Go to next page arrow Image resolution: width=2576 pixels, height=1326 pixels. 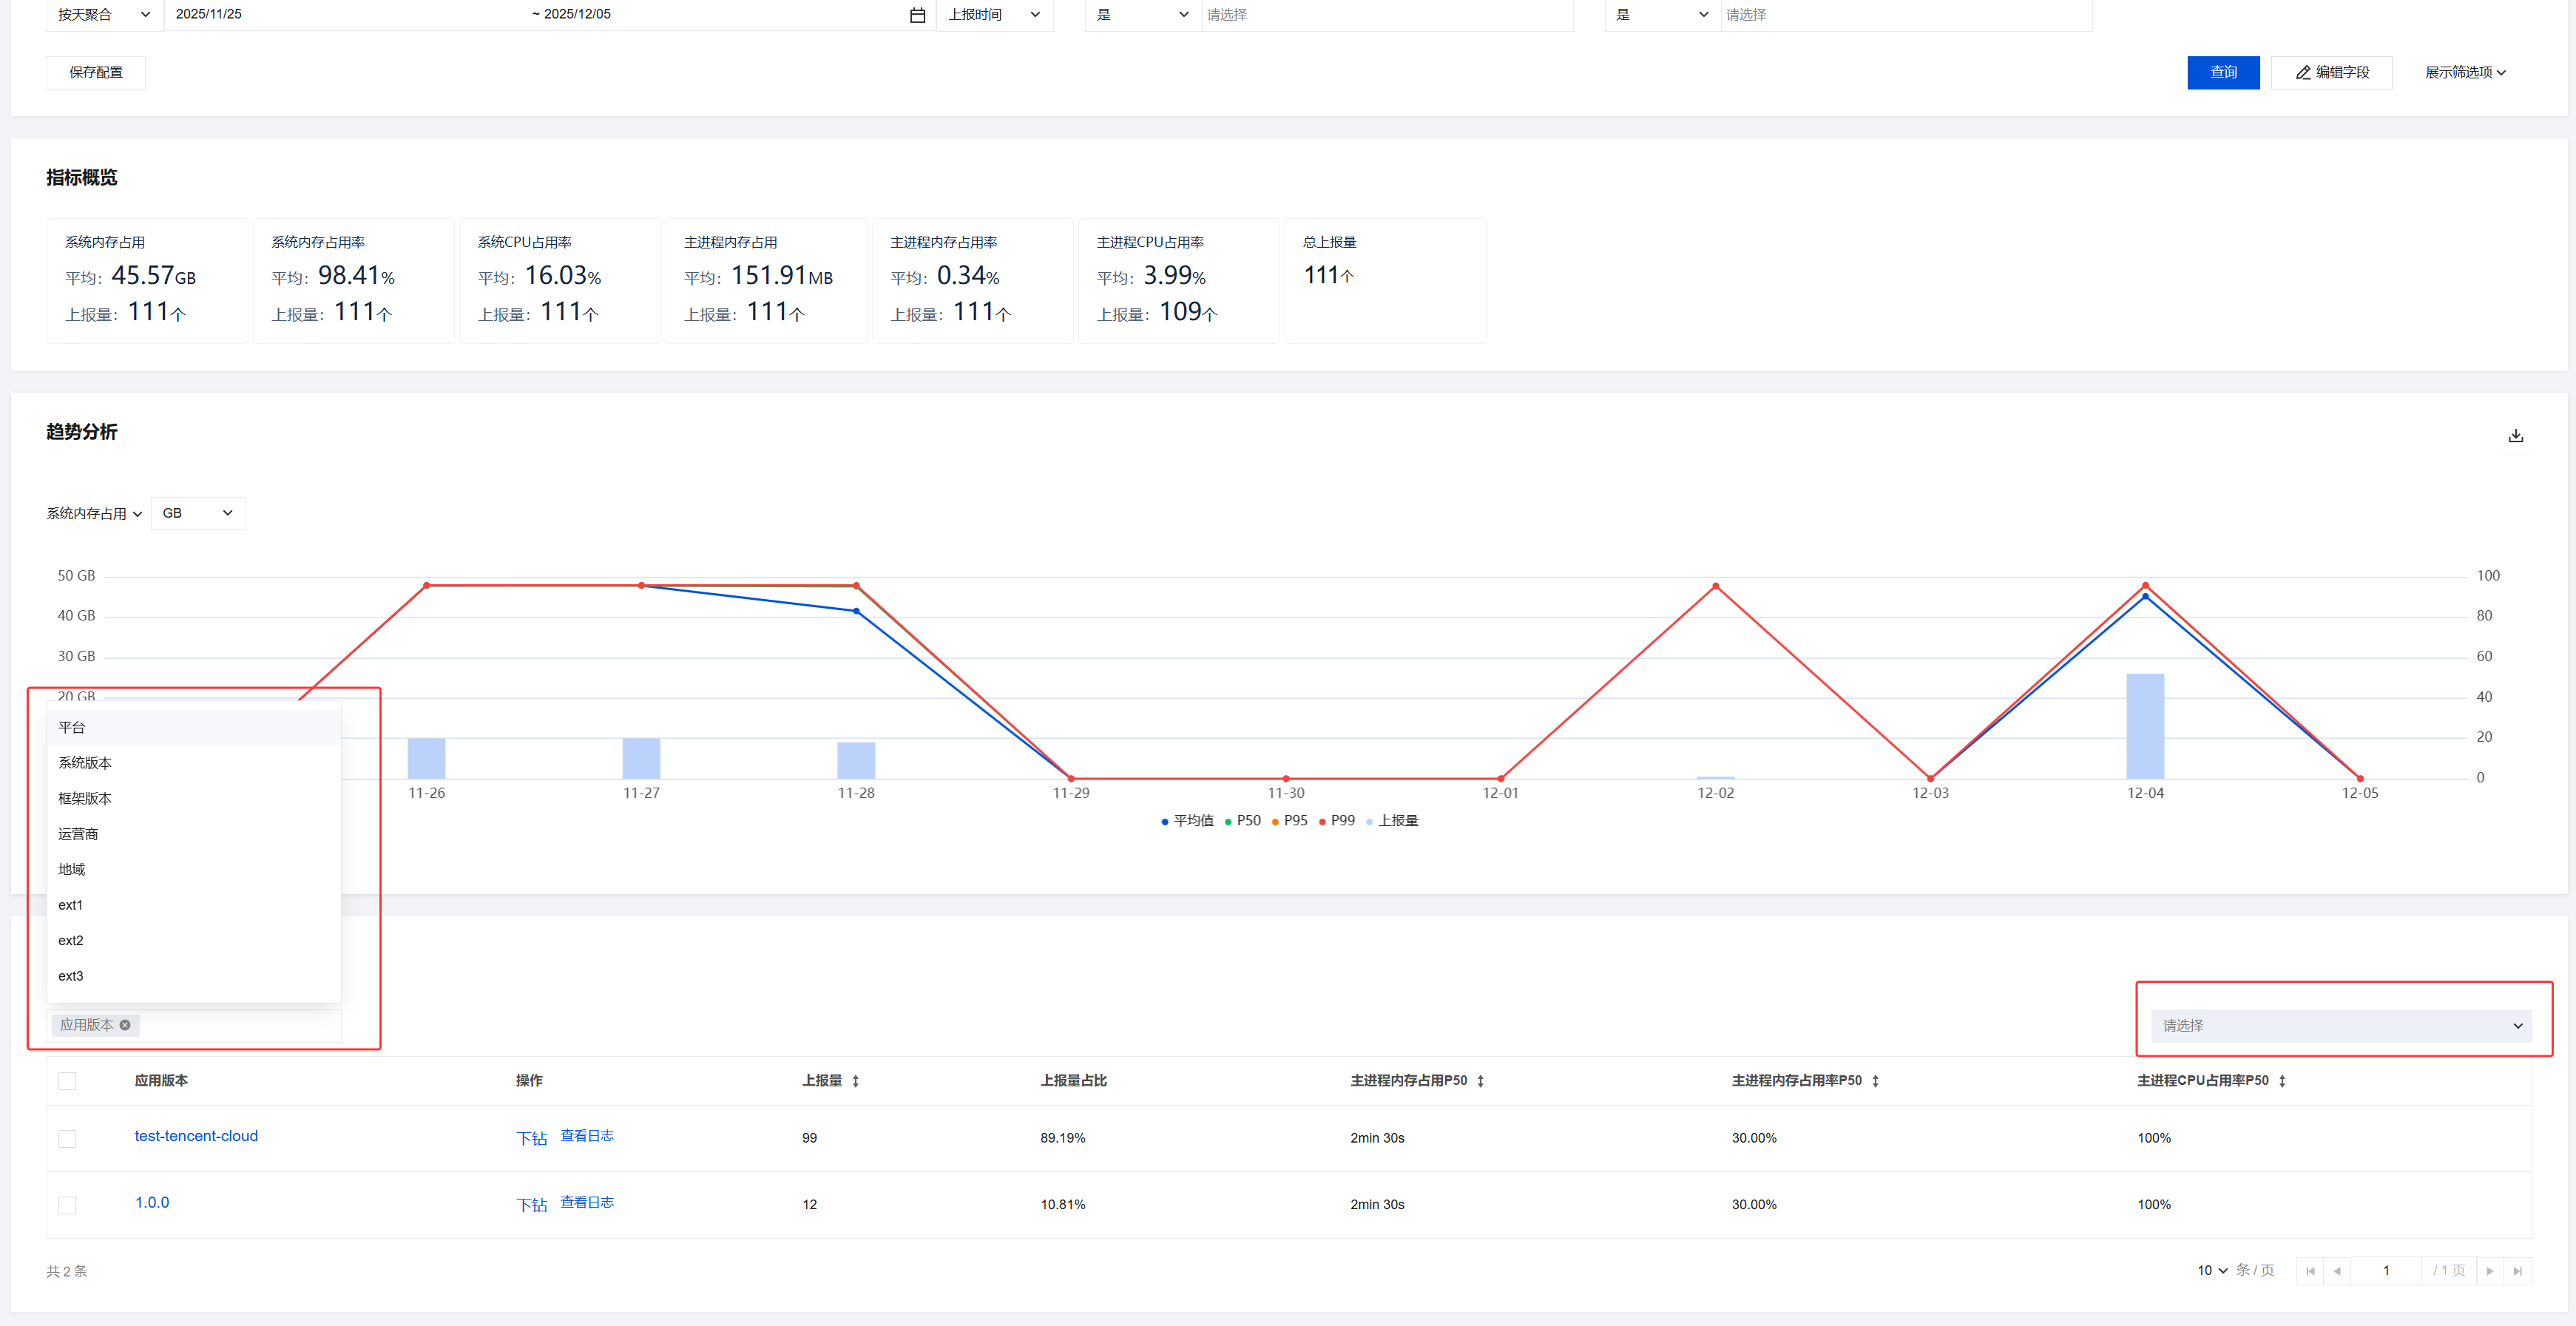coord(2490,1271)
